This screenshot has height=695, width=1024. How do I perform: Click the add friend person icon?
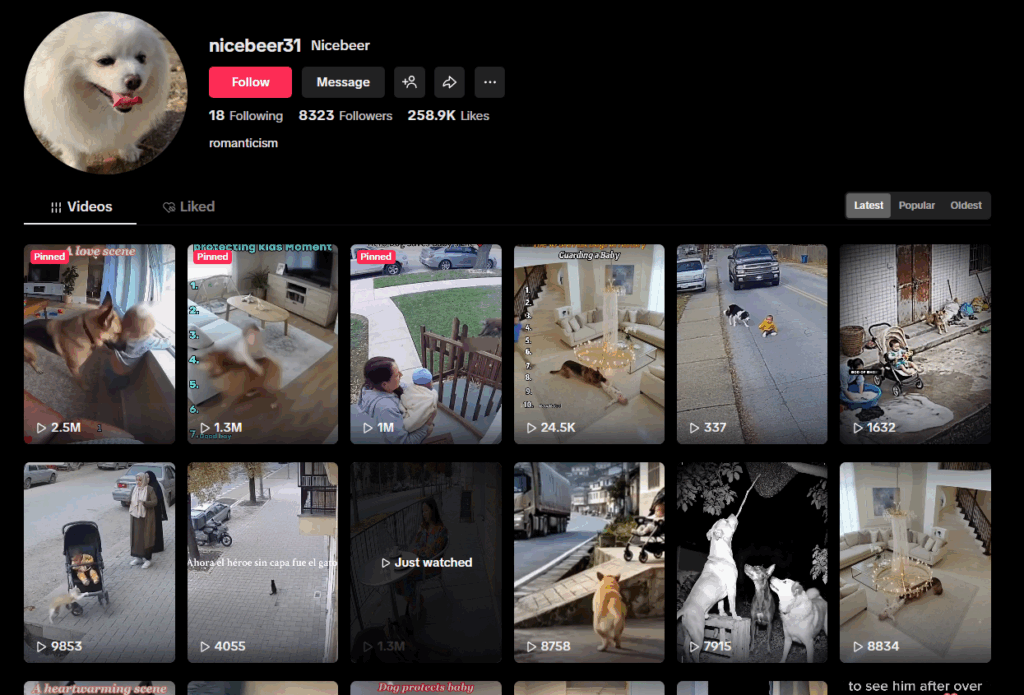tap(409, 82)
